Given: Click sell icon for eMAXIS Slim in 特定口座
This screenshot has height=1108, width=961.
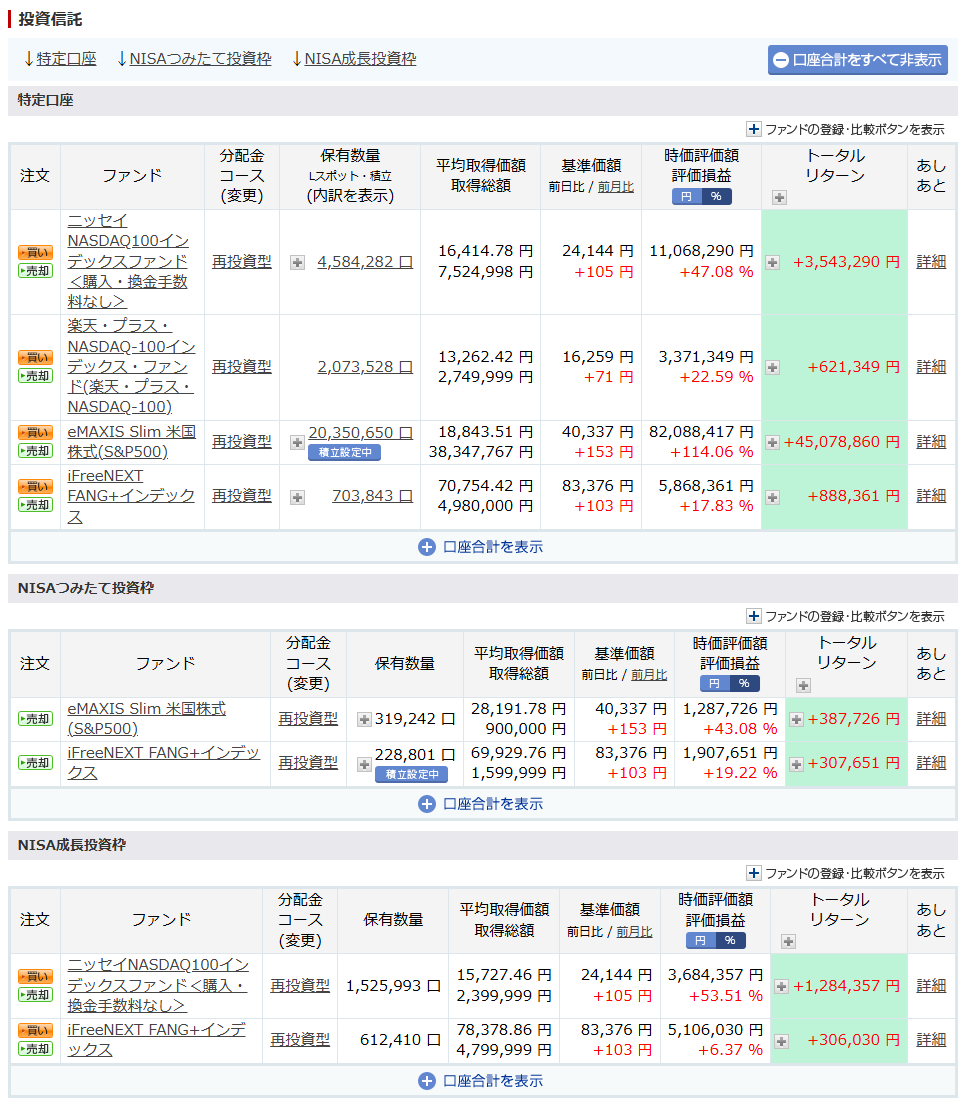Looking at the screenshot, I should [35, 451].
